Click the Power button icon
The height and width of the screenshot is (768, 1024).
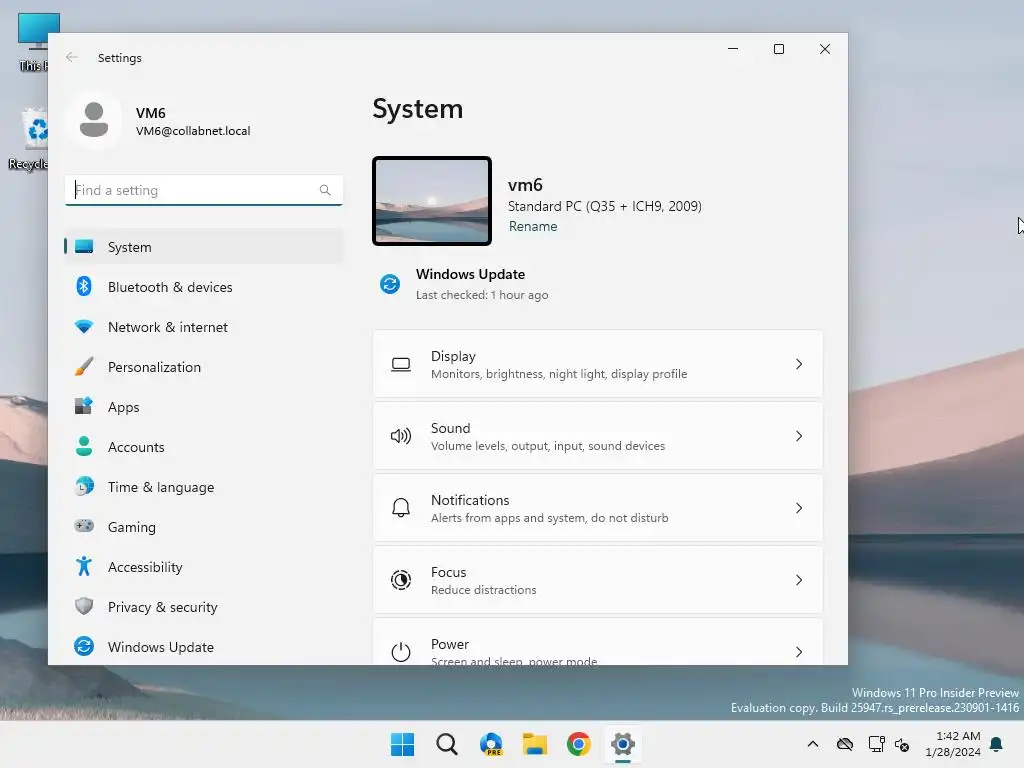[401, 651]
